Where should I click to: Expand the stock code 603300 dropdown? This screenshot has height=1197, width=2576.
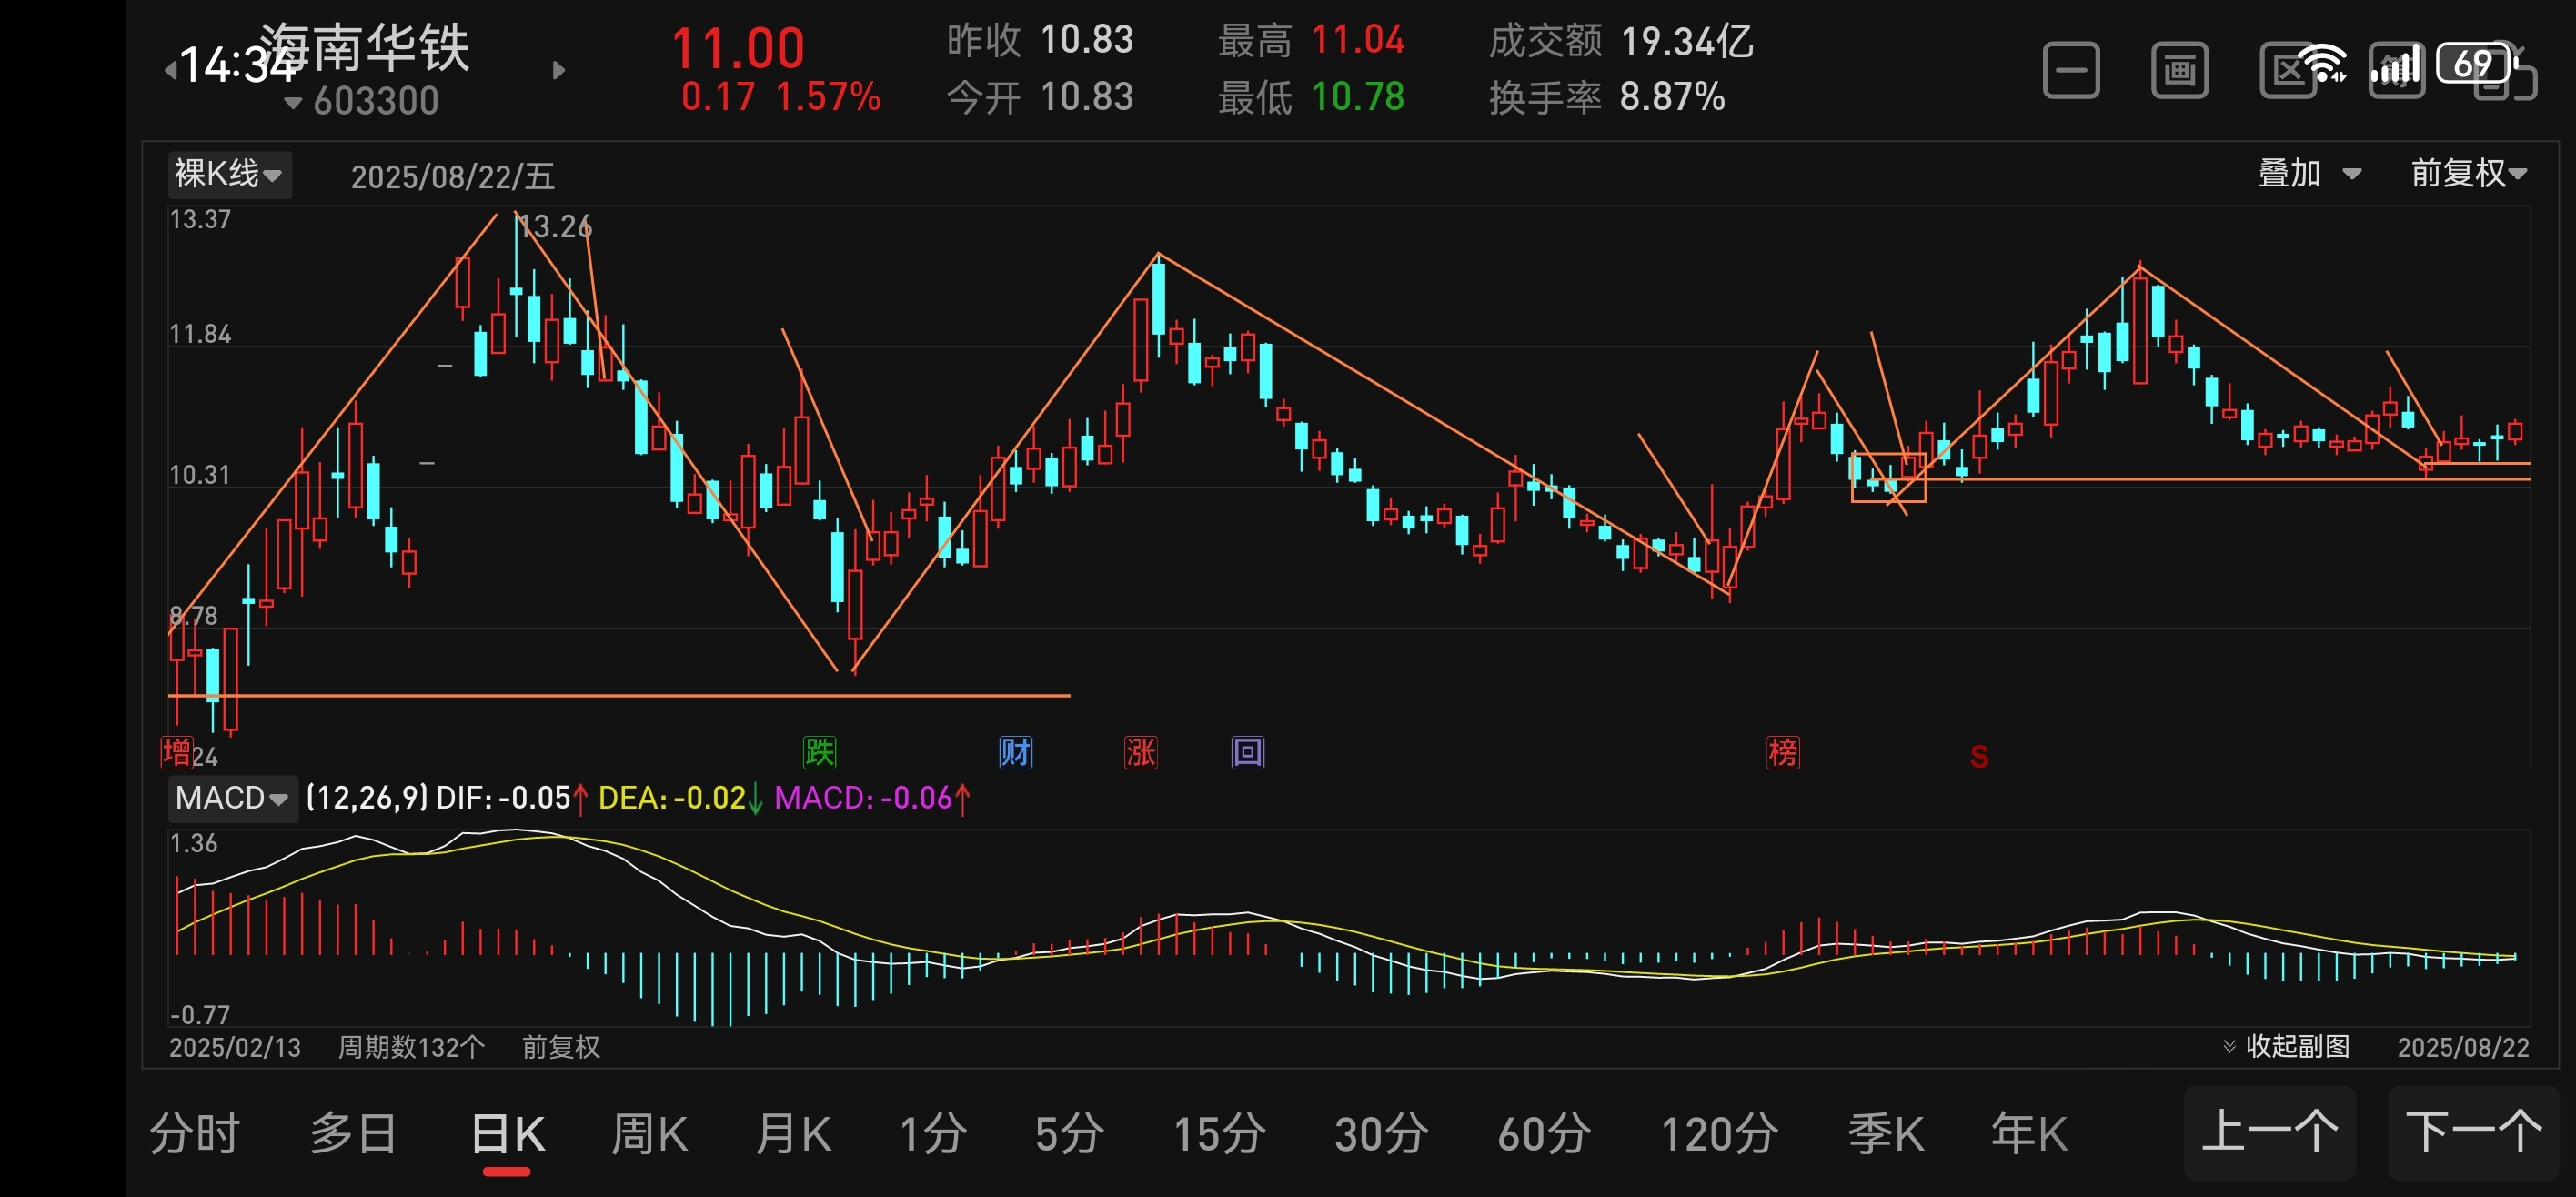(362, 101)
